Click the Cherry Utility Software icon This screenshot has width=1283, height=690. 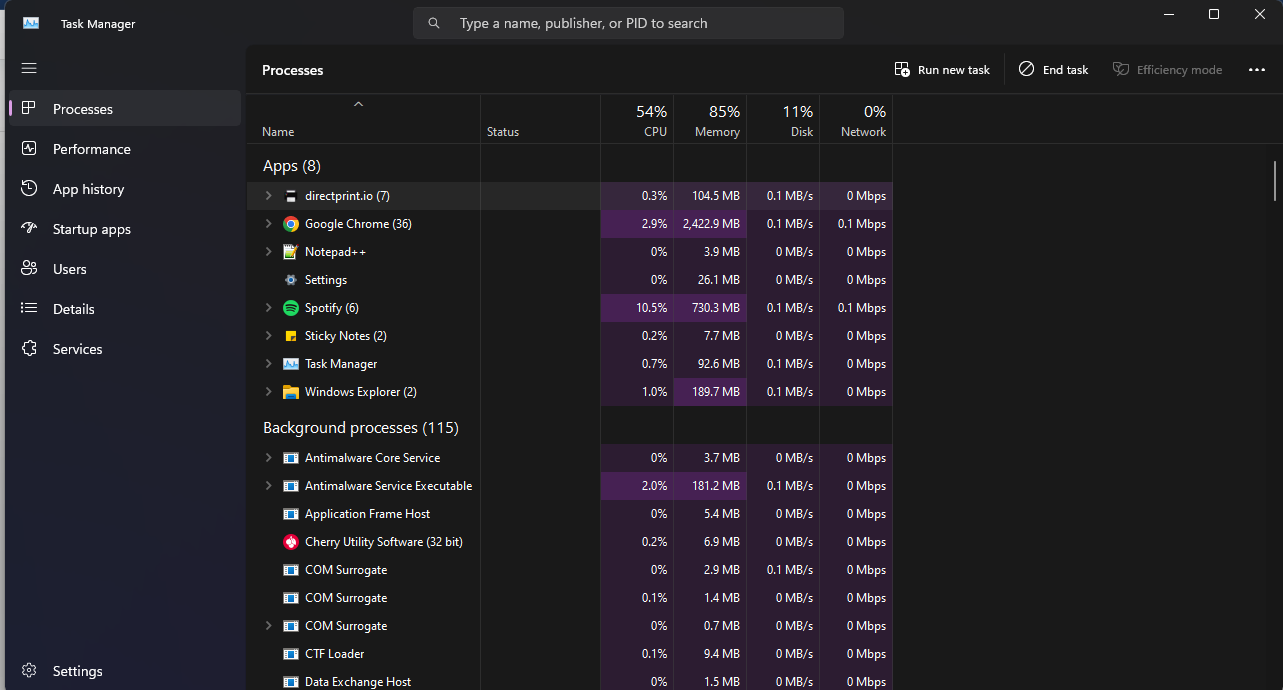[x=291, y=542]
